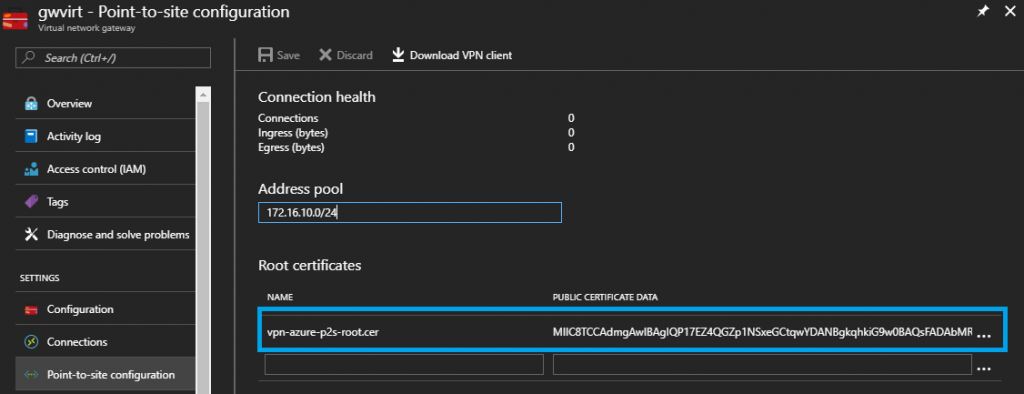Open ellipsis menu for vpn-azure-p2s-root.cer row
The height and width of the screenshot is (394, 1024).
pyautogui.click(x=984, y=335)
